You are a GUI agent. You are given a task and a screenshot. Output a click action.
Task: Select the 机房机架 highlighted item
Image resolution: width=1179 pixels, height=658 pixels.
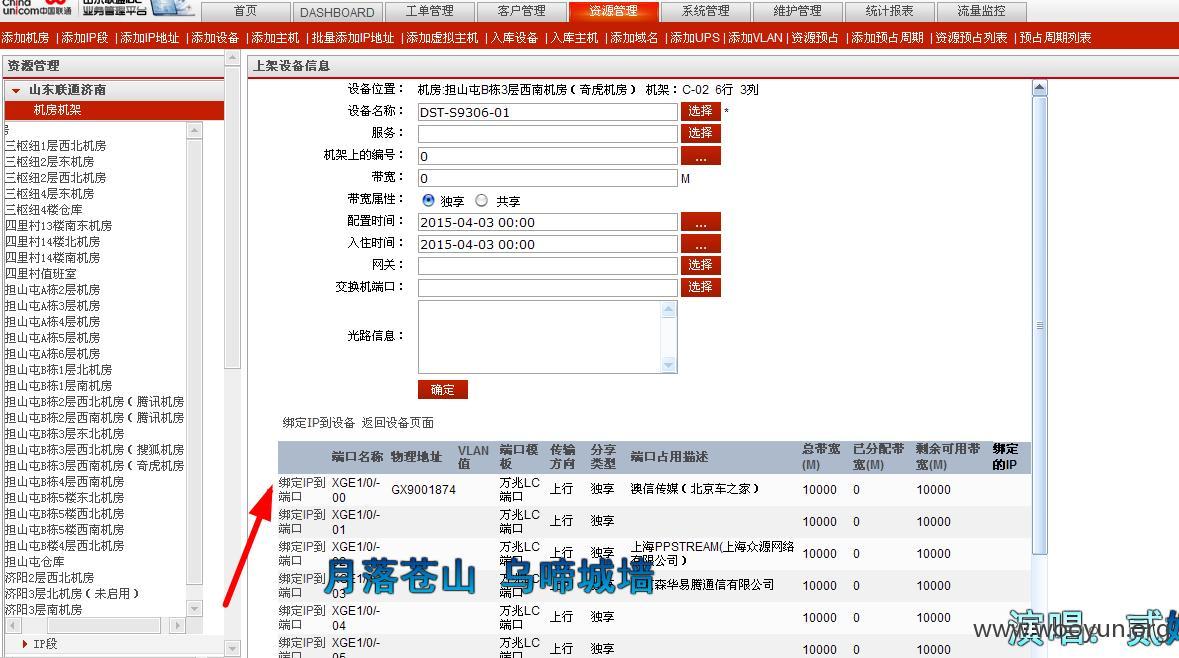[x=114, y=110]
